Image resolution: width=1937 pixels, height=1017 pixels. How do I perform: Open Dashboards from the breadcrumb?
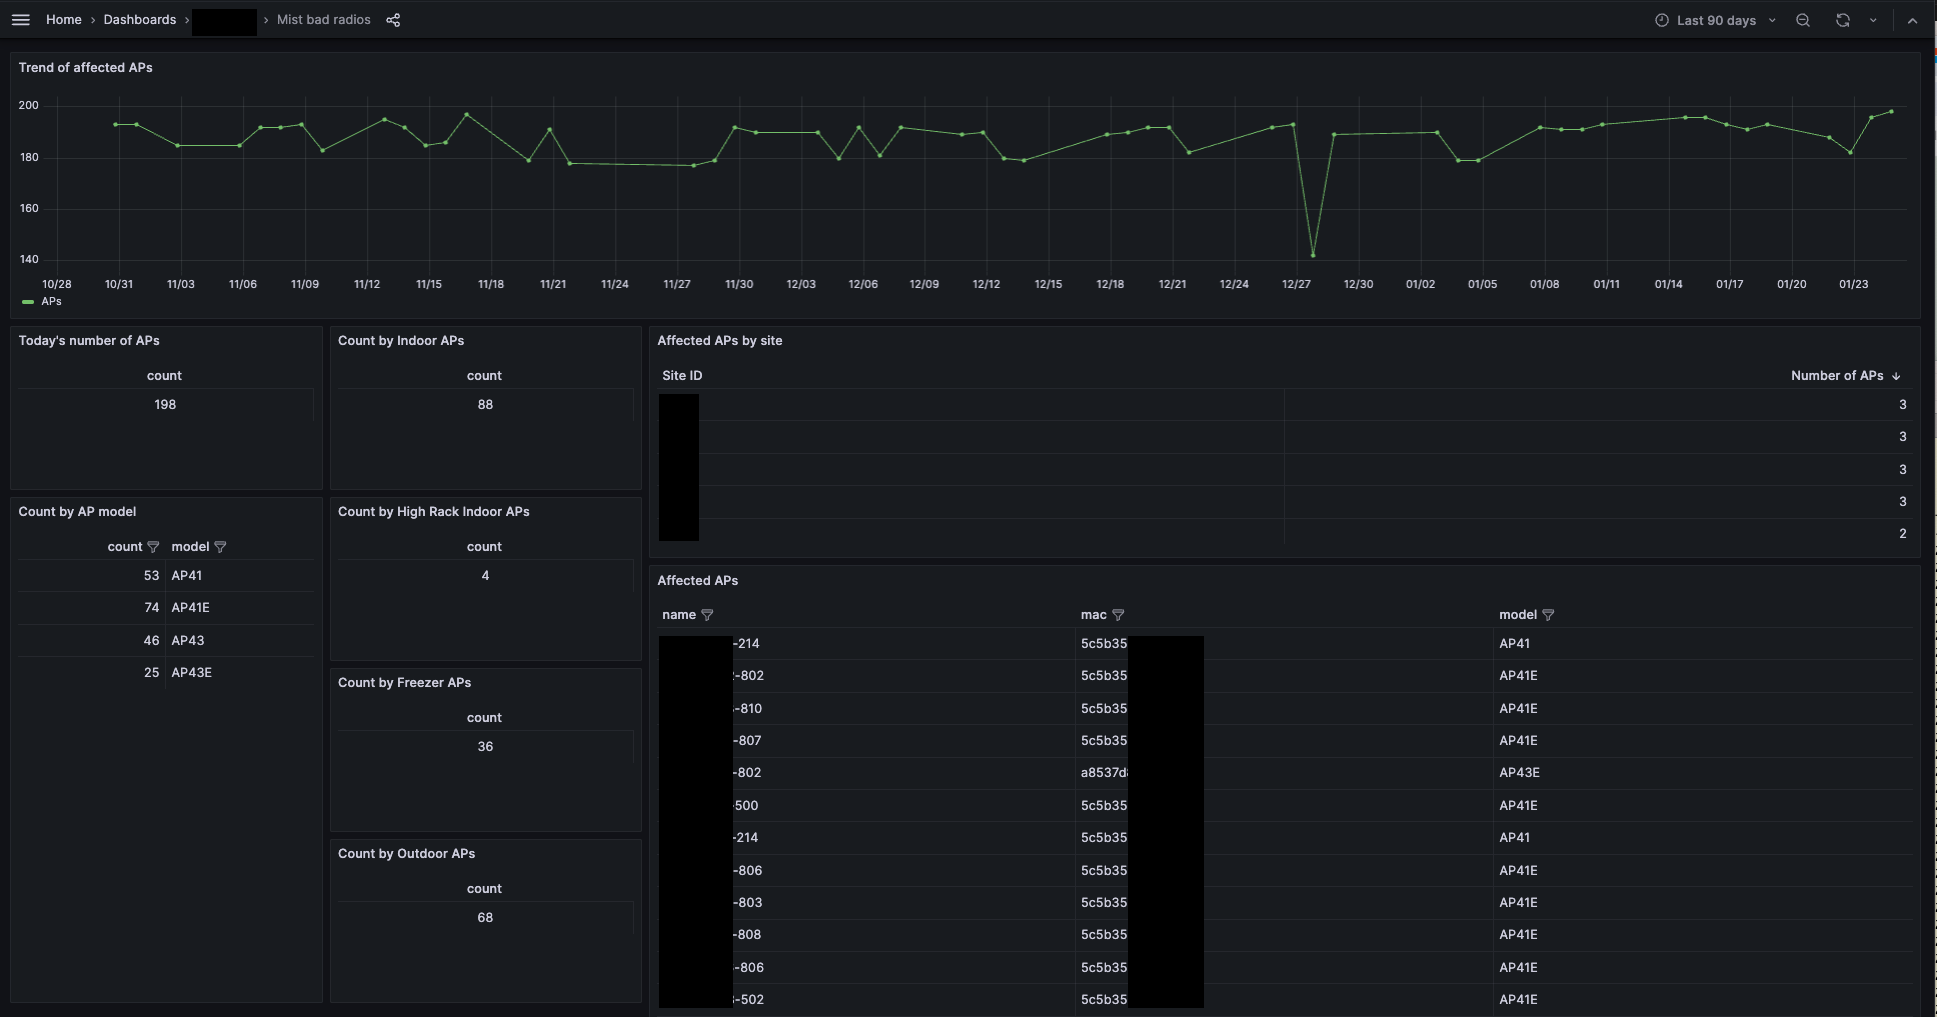139,19
